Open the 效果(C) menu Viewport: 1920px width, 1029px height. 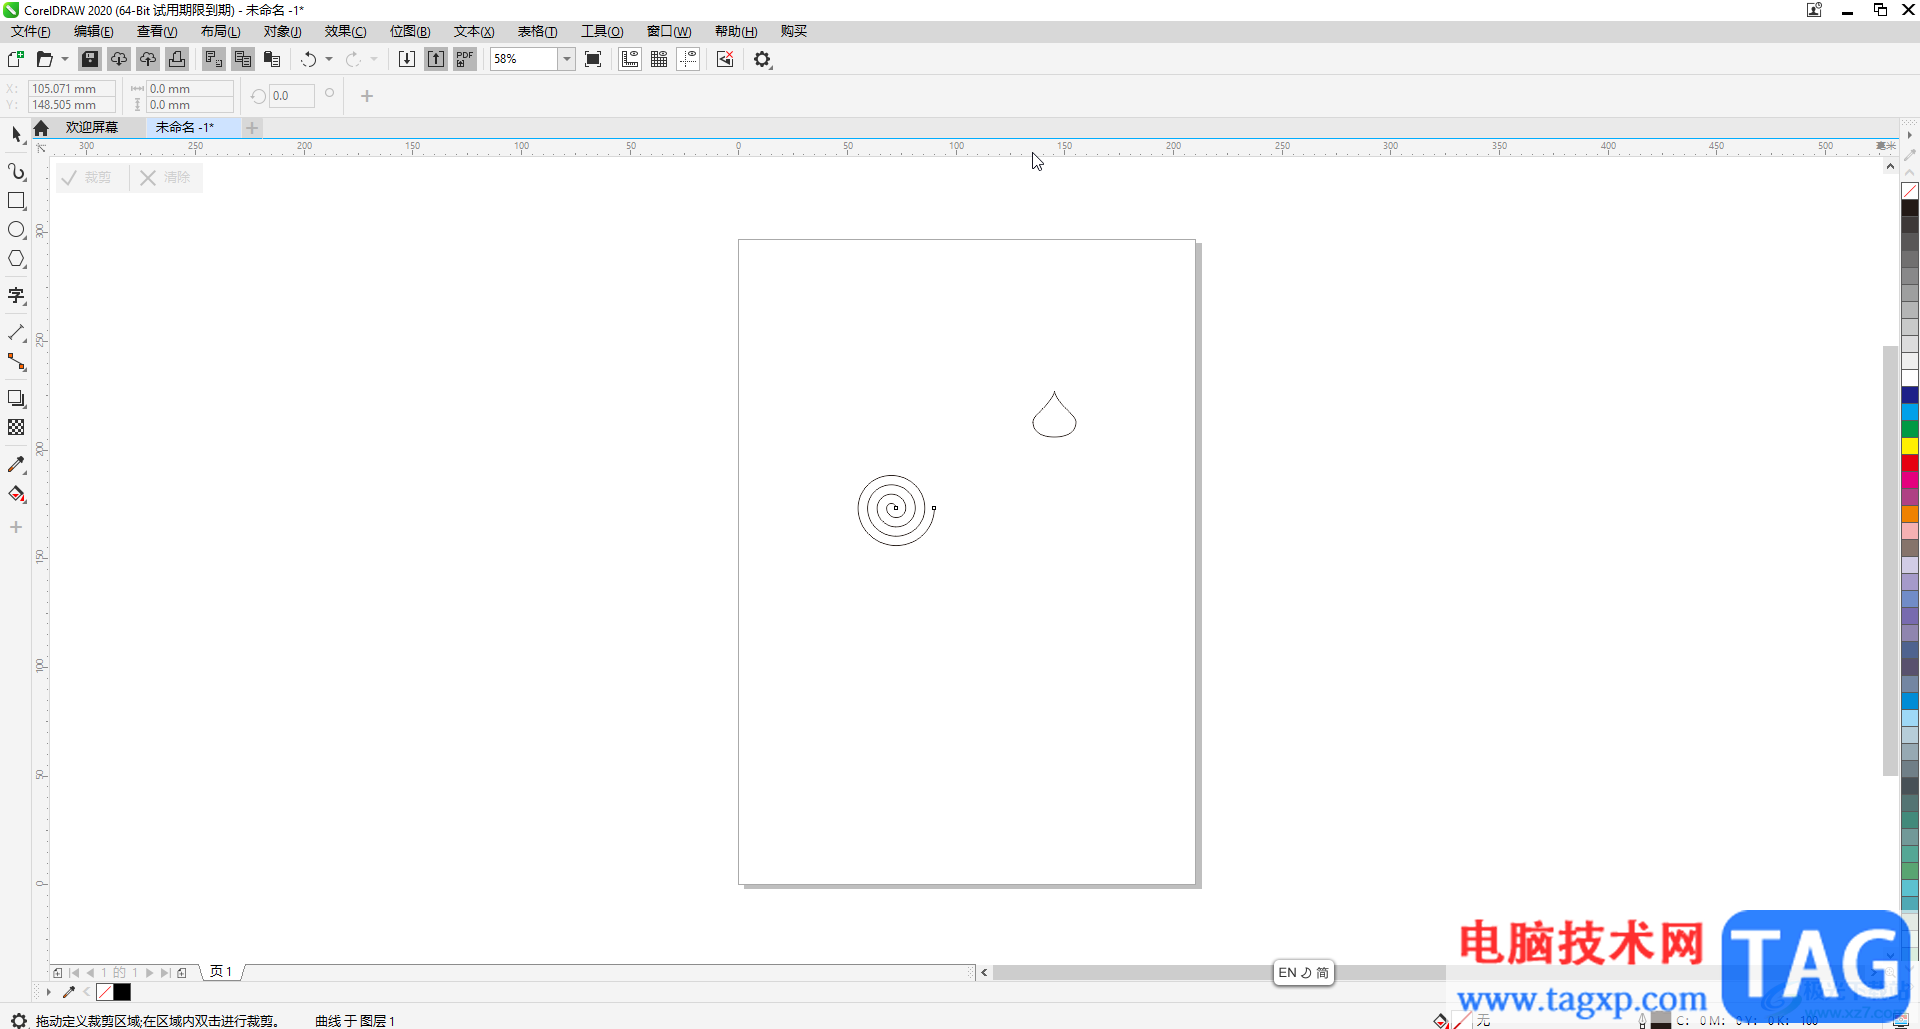346,31
